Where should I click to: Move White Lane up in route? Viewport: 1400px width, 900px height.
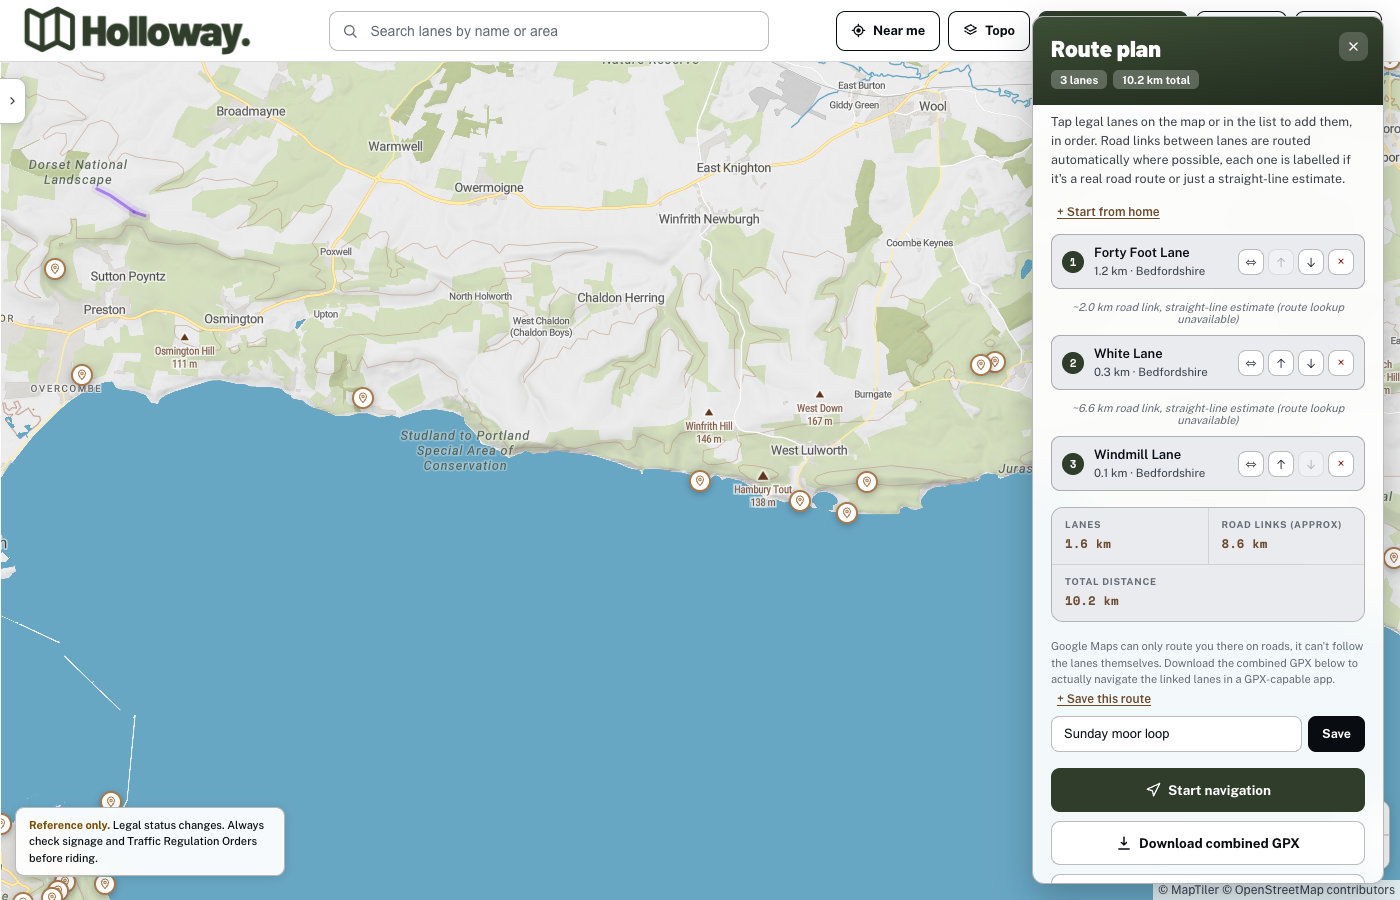pyautogui.click(x=1281, y=363)
